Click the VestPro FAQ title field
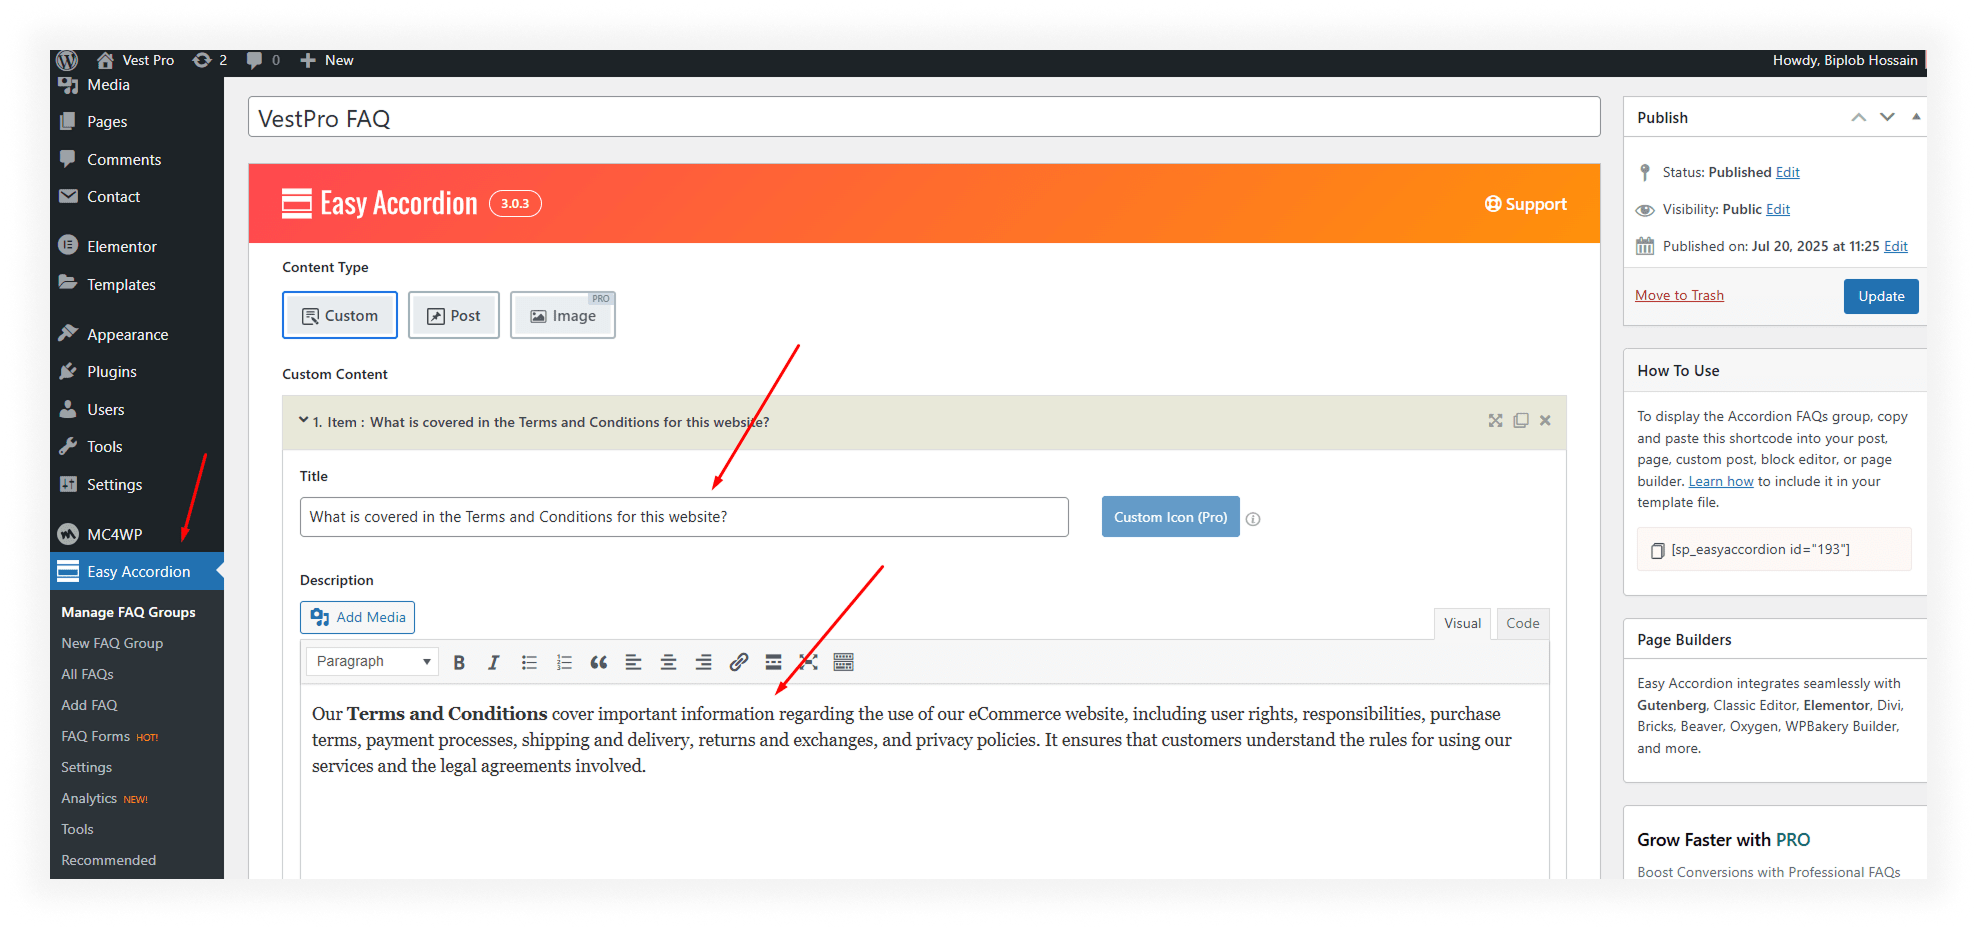Image resolution: width=1977 pixels, height=929 pixels. click(x=924, y=118)
